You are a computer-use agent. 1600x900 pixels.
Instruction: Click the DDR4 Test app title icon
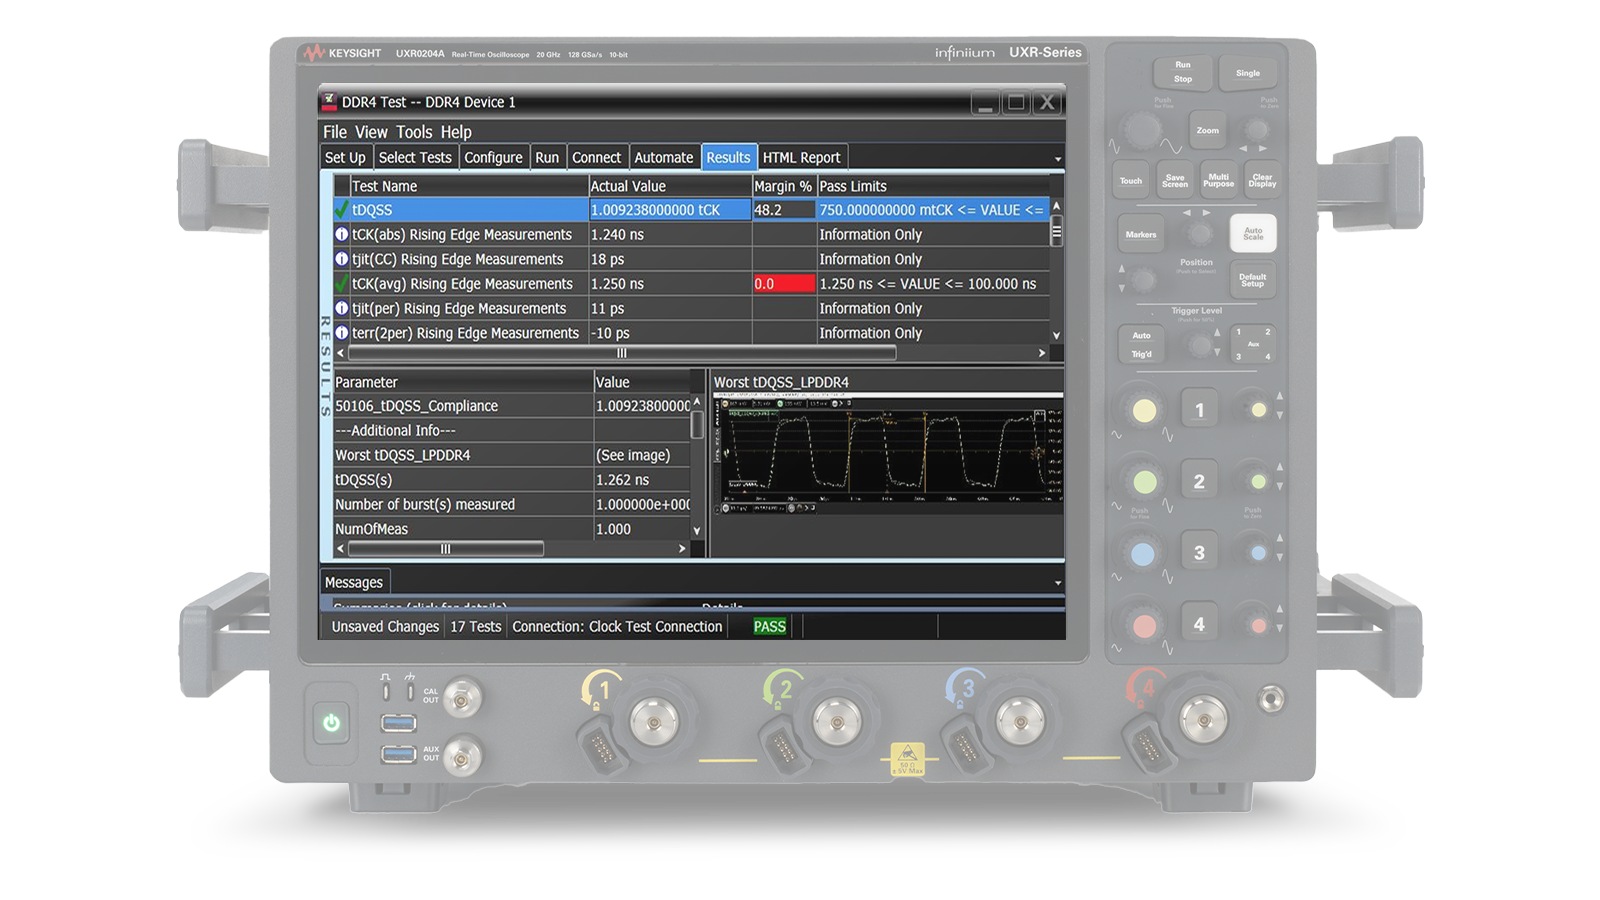pyautogui.click(x=329, y=101)
